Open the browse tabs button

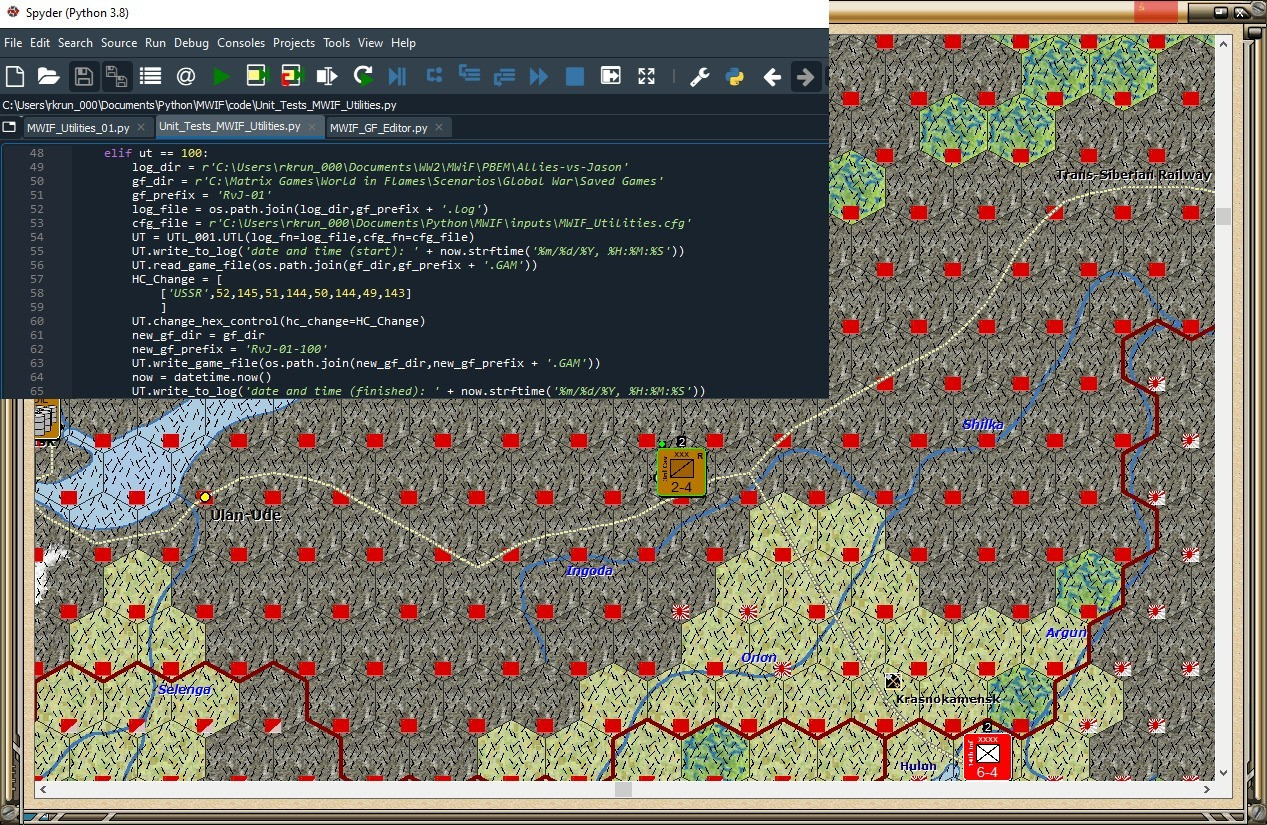[x=9, y=127]
